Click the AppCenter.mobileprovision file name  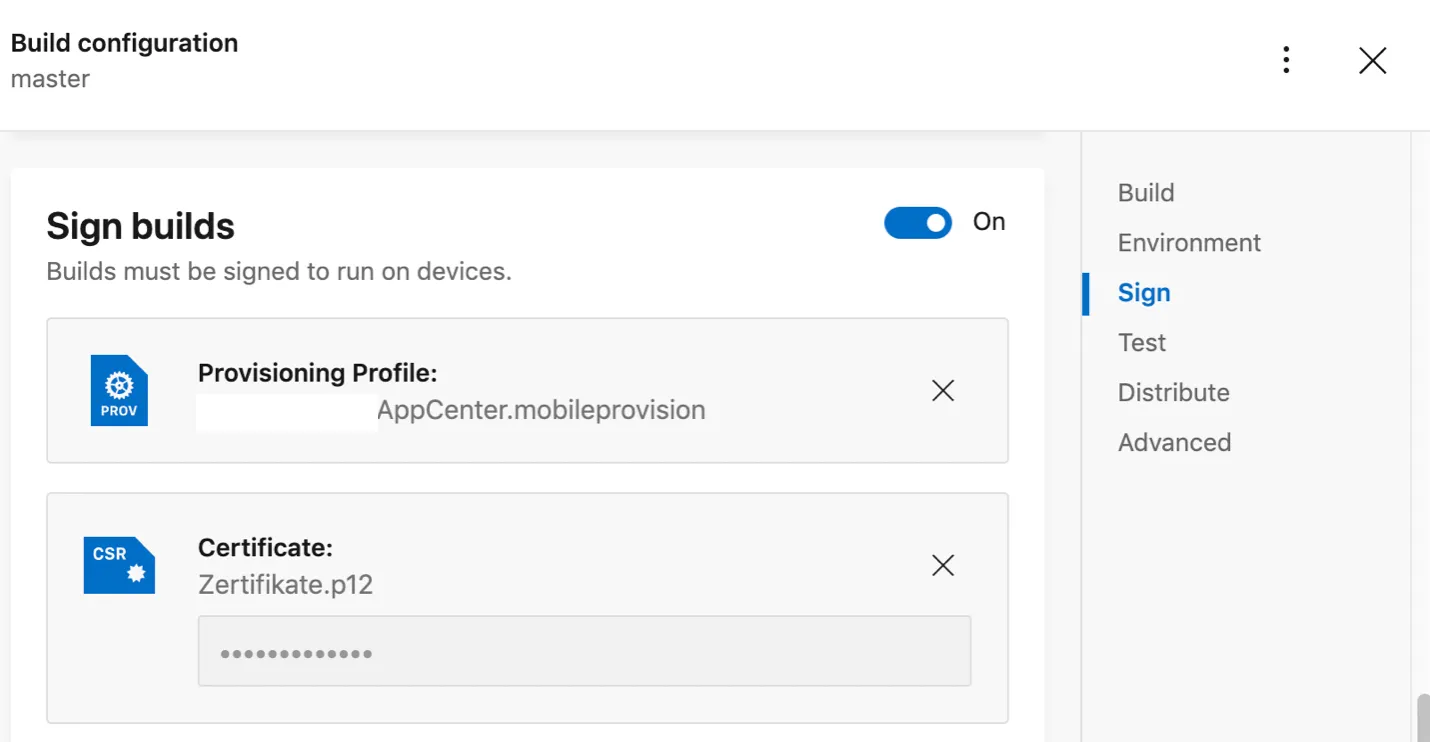tap(541, 410)
